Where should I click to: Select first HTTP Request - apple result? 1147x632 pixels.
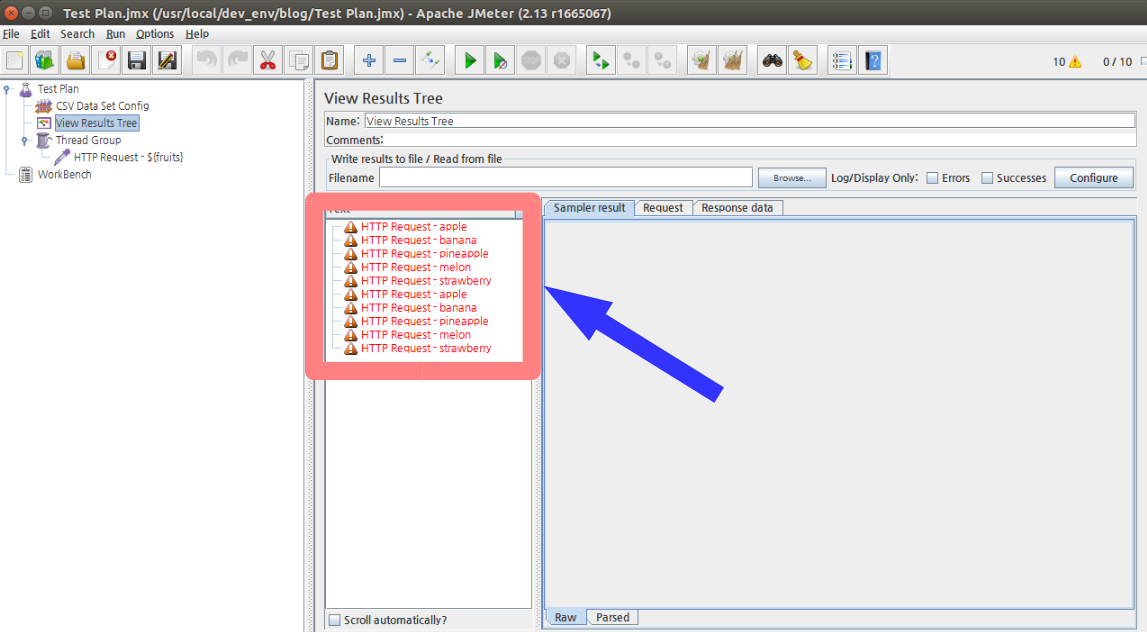click(x=413, y=227)
